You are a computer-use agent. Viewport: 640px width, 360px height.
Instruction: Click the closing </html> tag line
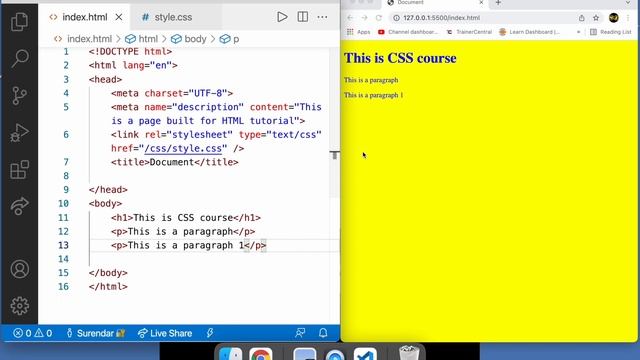click(108, 287)
